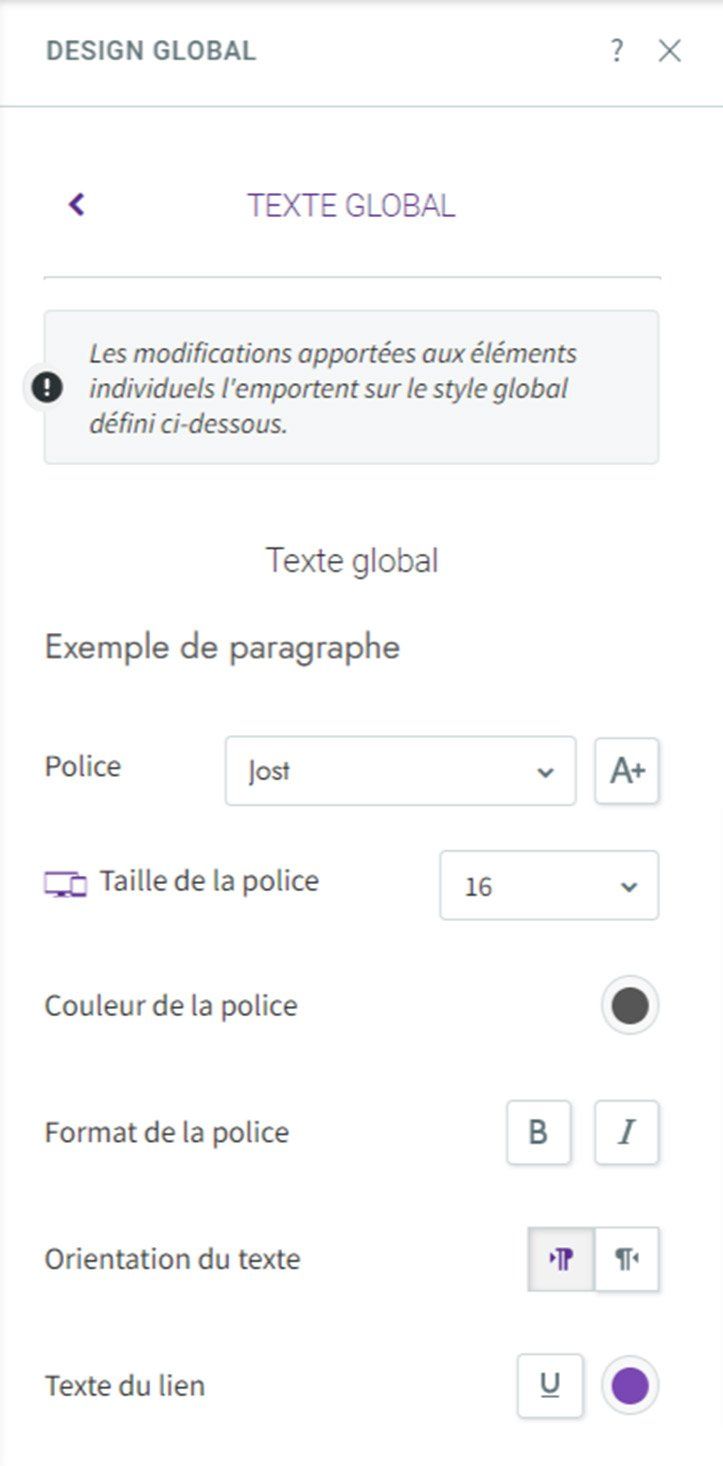Click the TEXTE GLOBAL heading
Viewport: 723px width, 1466px height.
click(351, 205)
